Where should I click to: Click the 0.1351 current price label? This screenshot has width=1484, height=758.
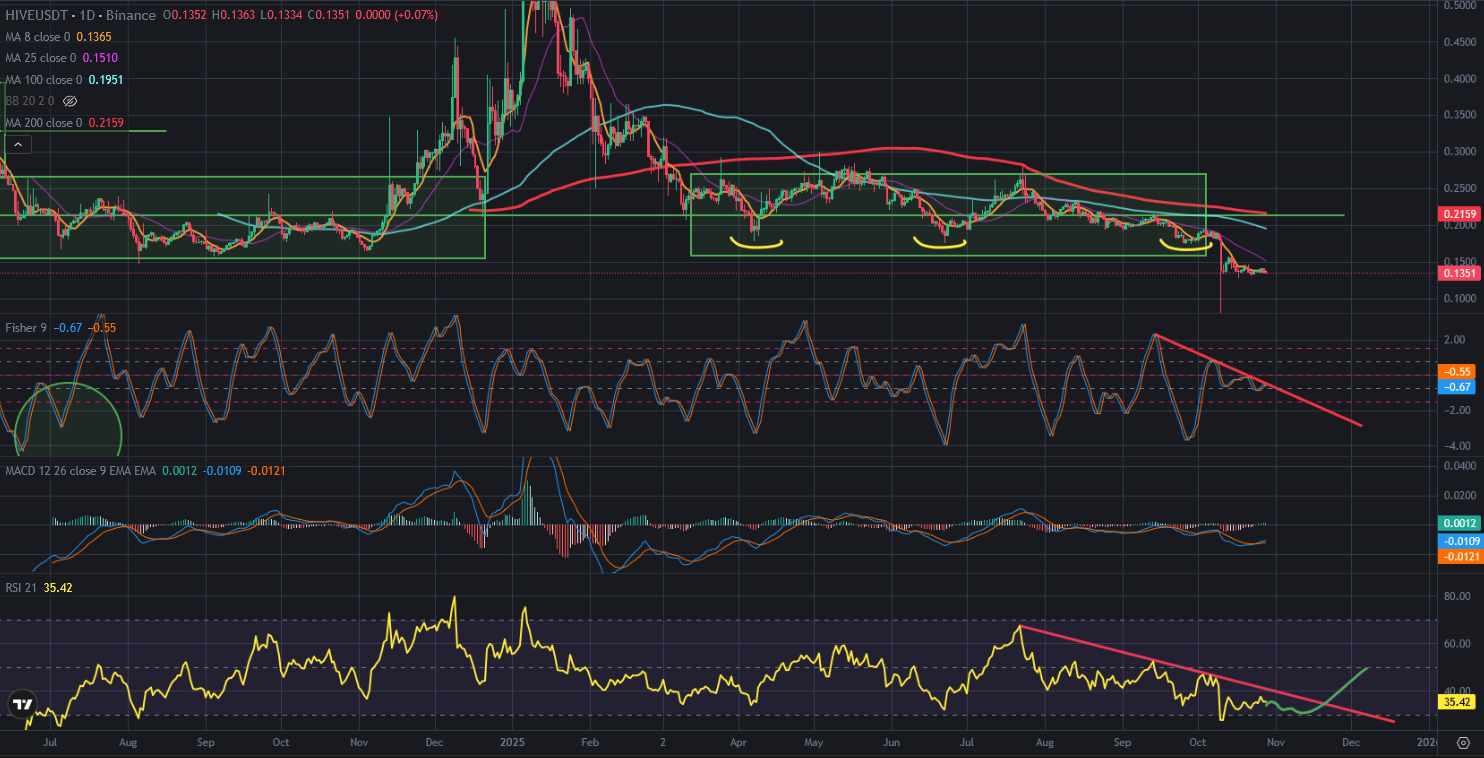click(x=1459, y=273)
